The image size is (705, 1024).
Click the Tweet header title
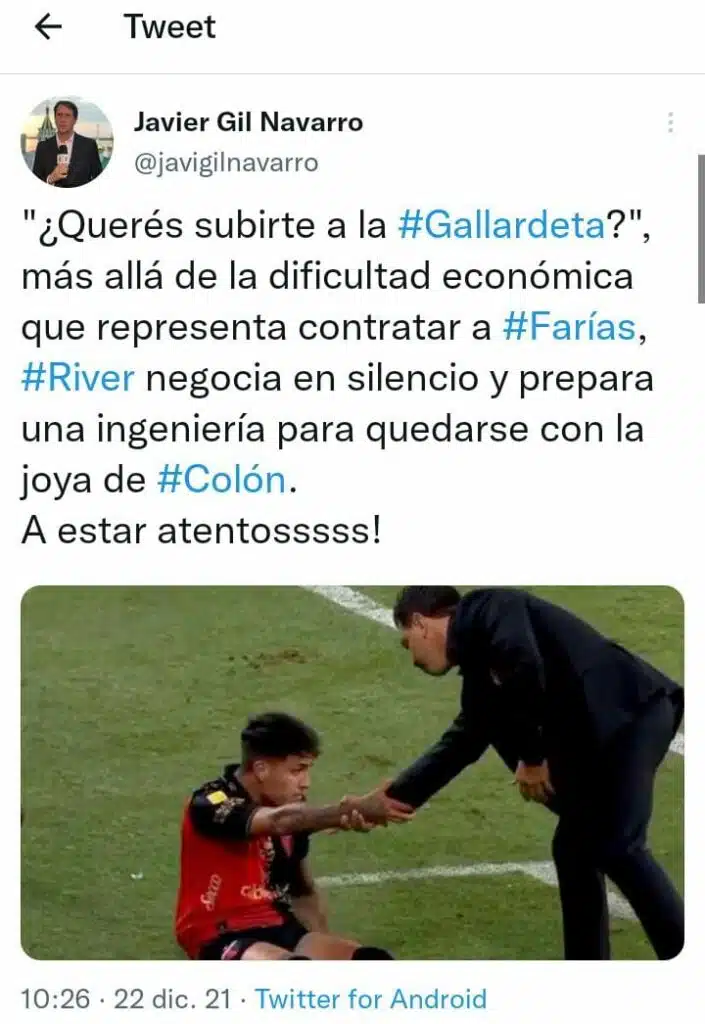tap(170, 27)
